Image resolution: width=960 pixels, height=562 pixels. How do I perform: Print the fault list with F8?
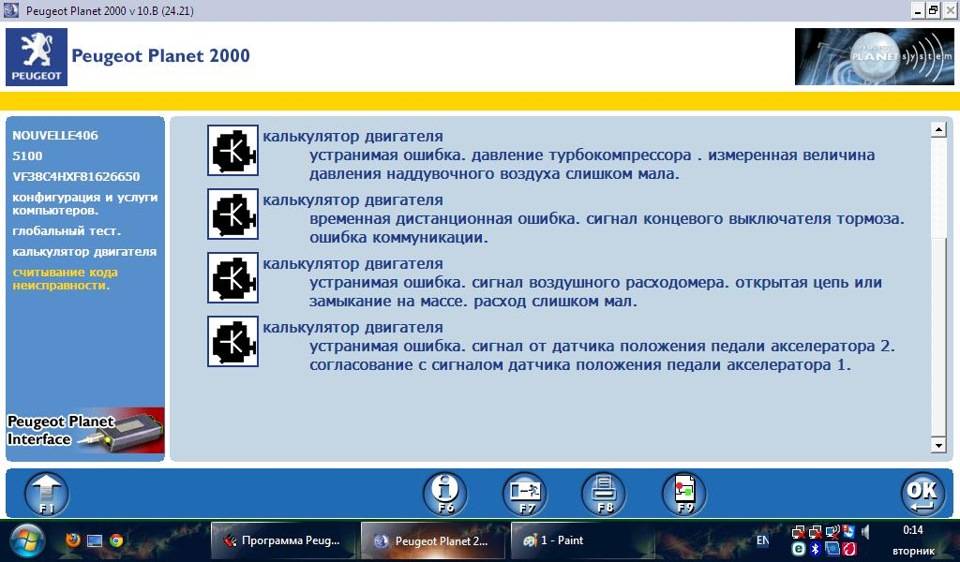(604, 493)
